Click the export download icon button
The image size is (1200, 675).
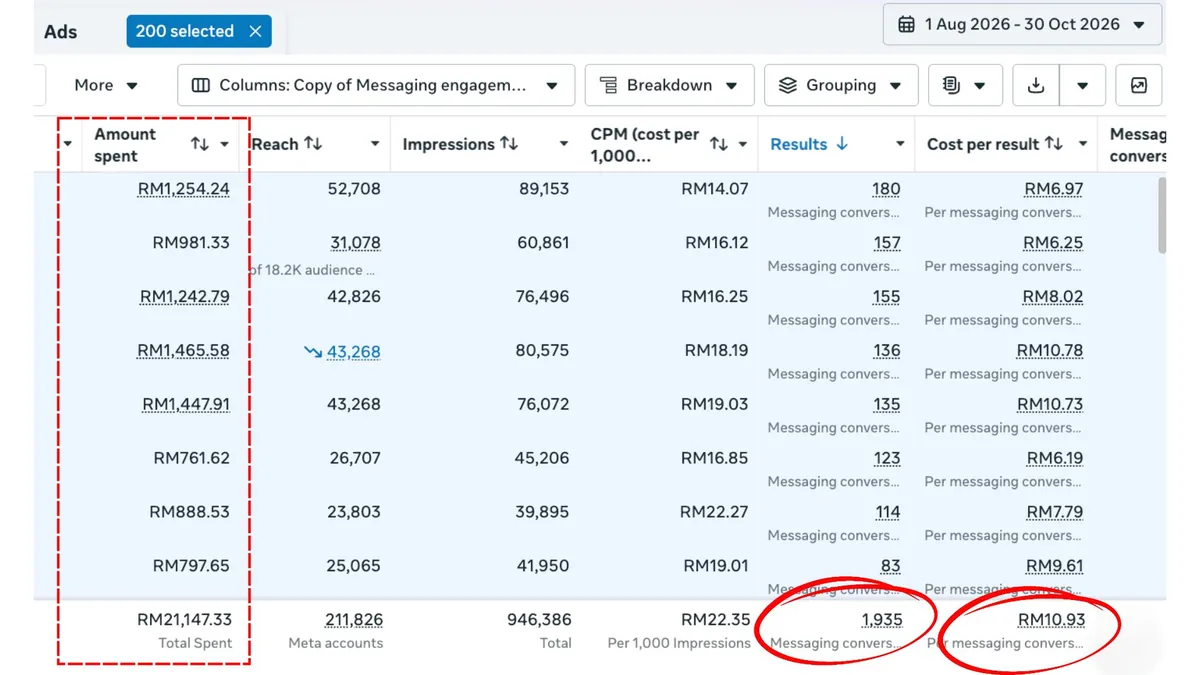click(x=1036, y=85)
